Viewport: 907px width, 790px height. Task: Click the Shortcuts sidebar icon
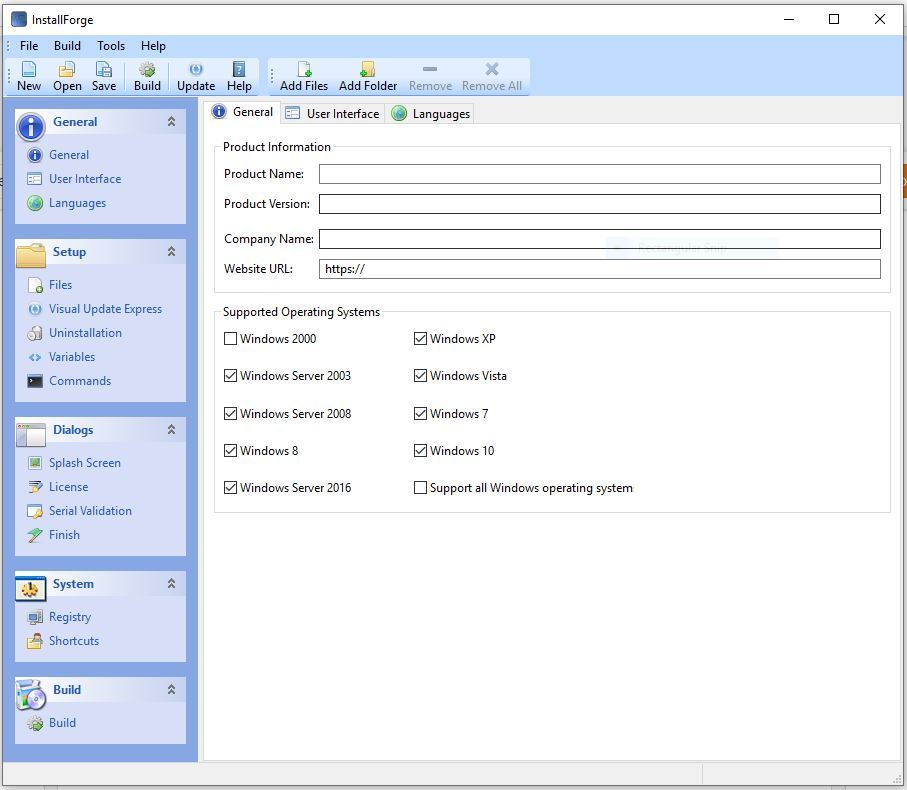(x=35, y=641)
